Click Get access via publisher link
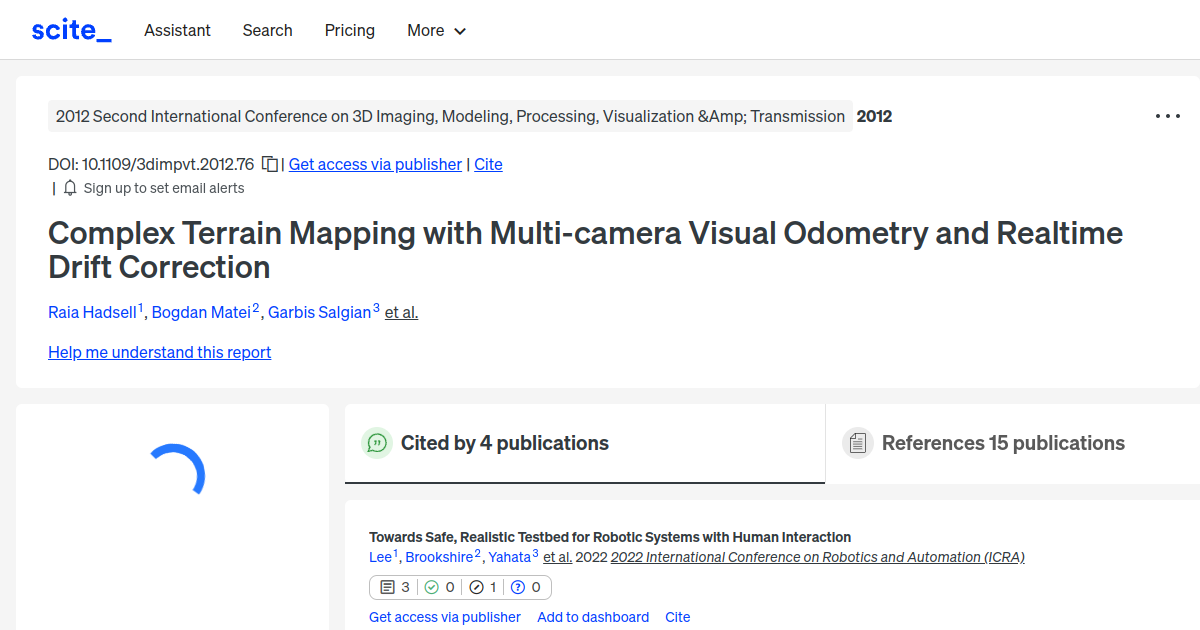Screen dimensions: 1200x630 tap(375, 164)
